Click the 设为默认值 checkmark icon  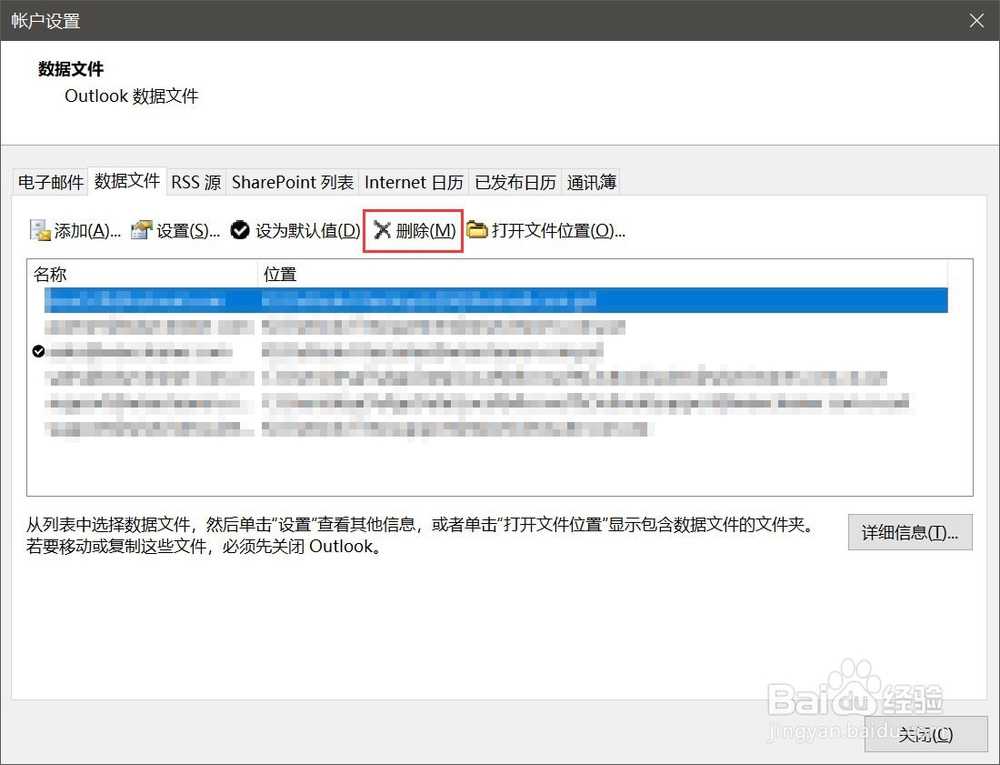240,230
